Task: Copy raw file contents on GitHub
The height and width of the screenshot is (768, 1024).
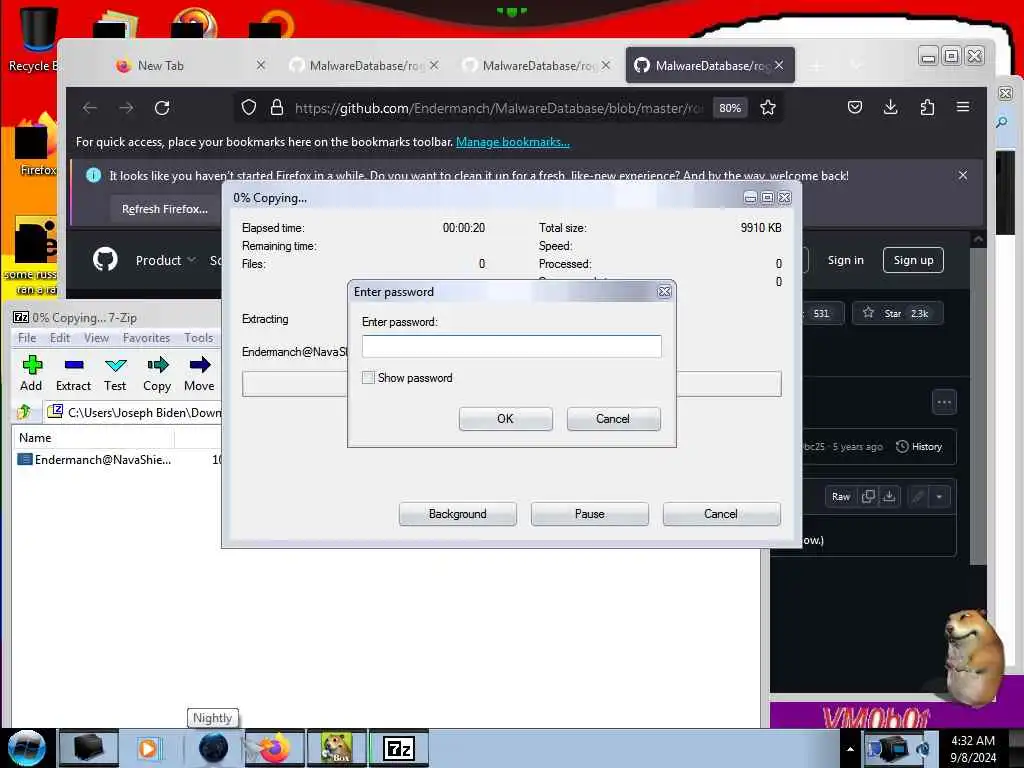Action: [x=868, y=496]
